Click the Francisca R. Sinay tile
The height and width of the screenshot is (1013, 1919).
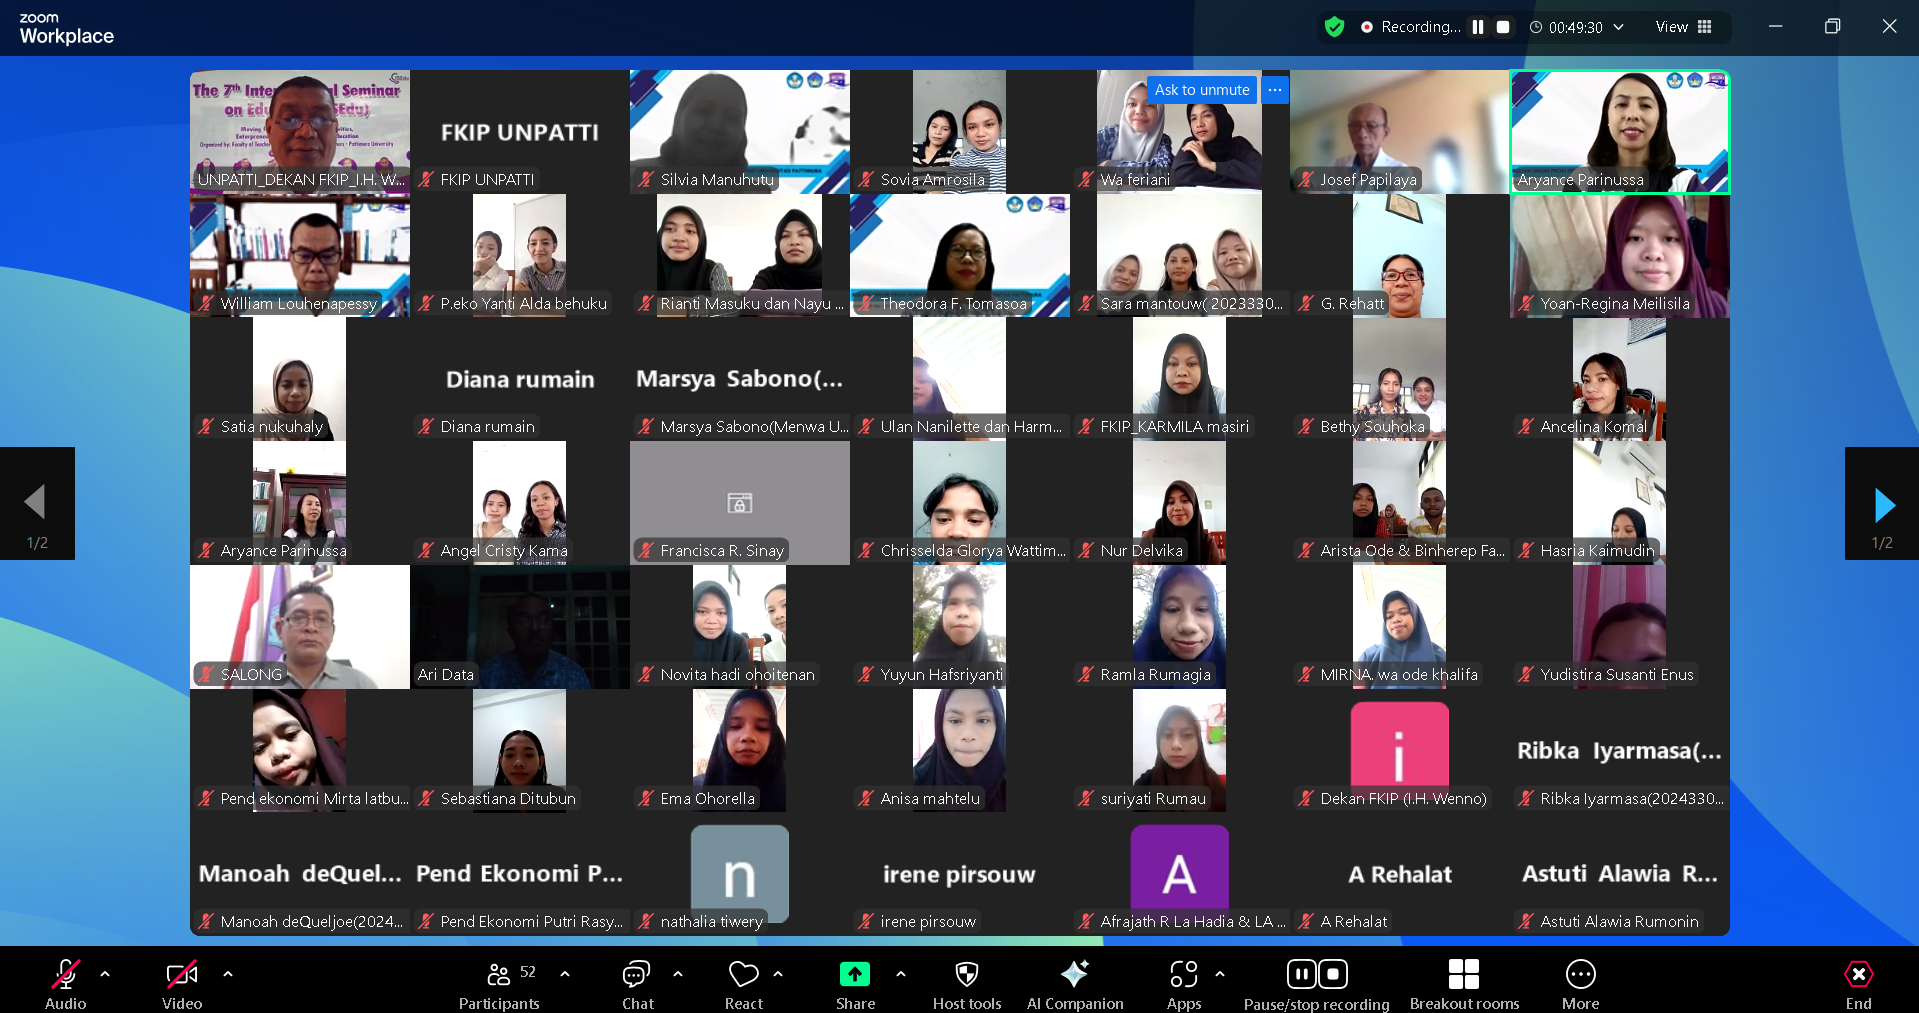point(740,503)
